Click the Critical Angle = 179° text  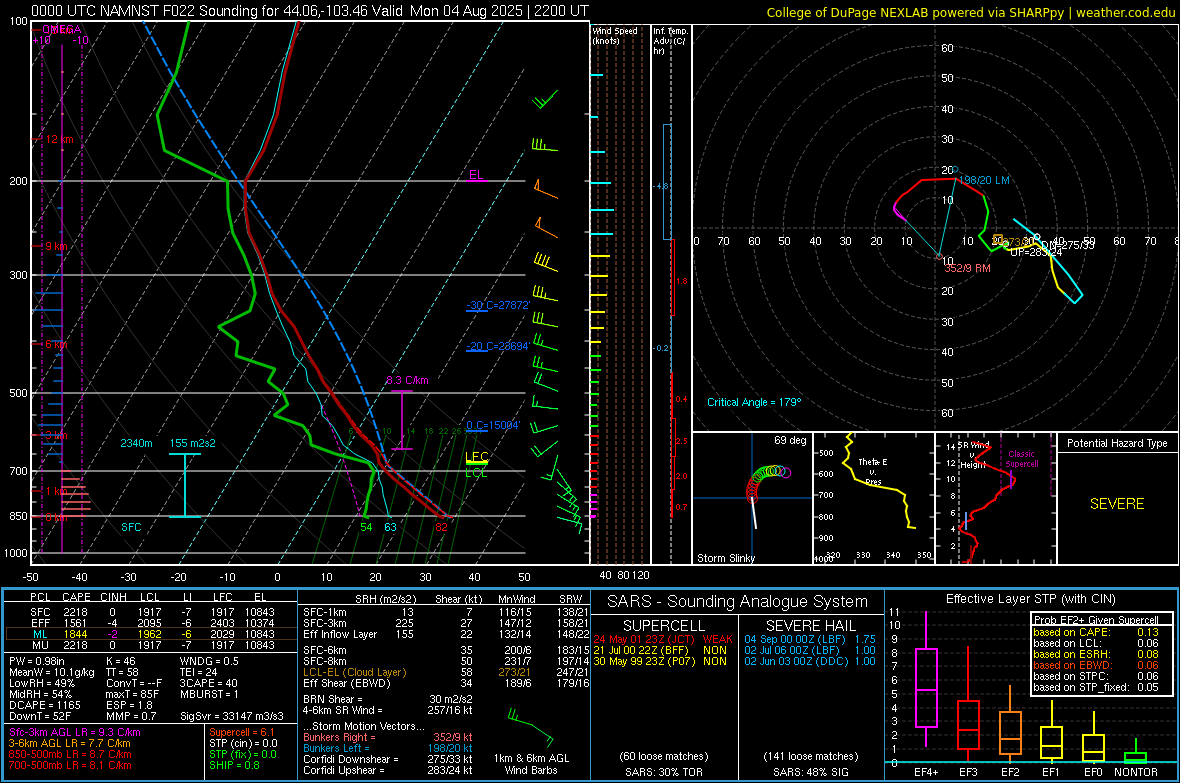(x=754, y=402)
